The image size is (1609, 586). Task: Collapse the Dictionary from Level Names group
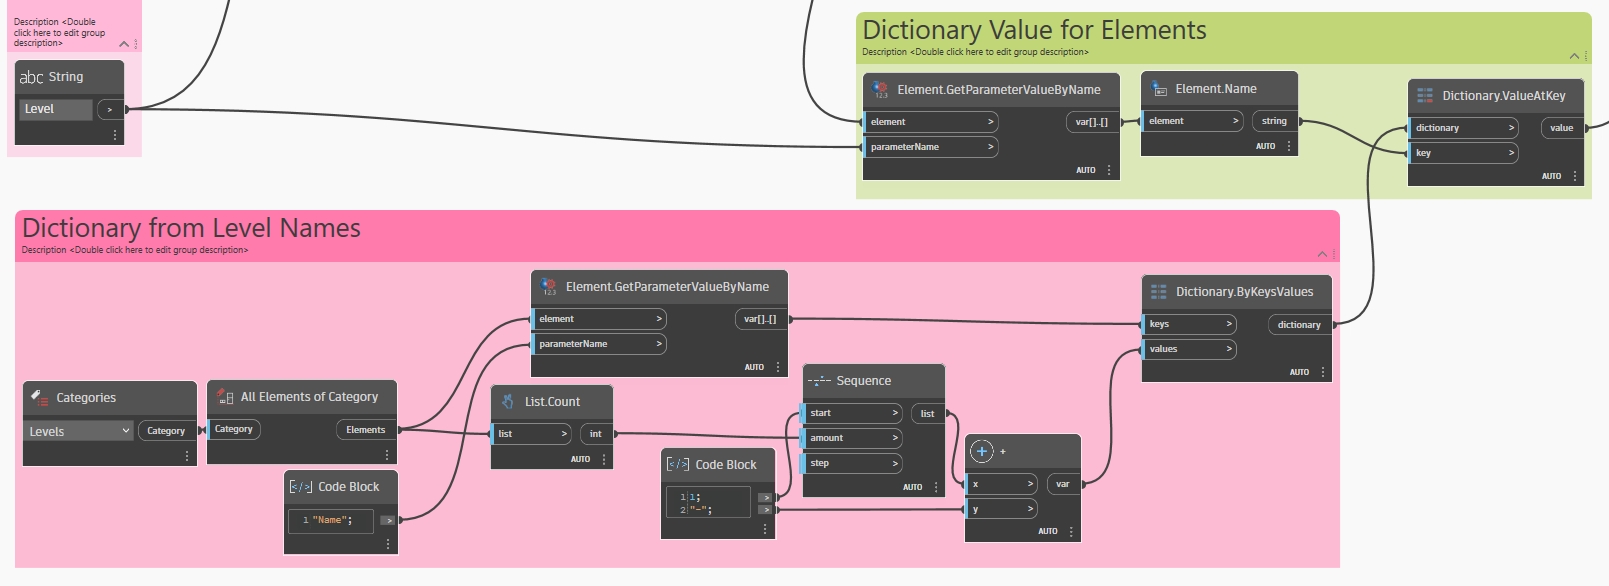point(1322,254)
